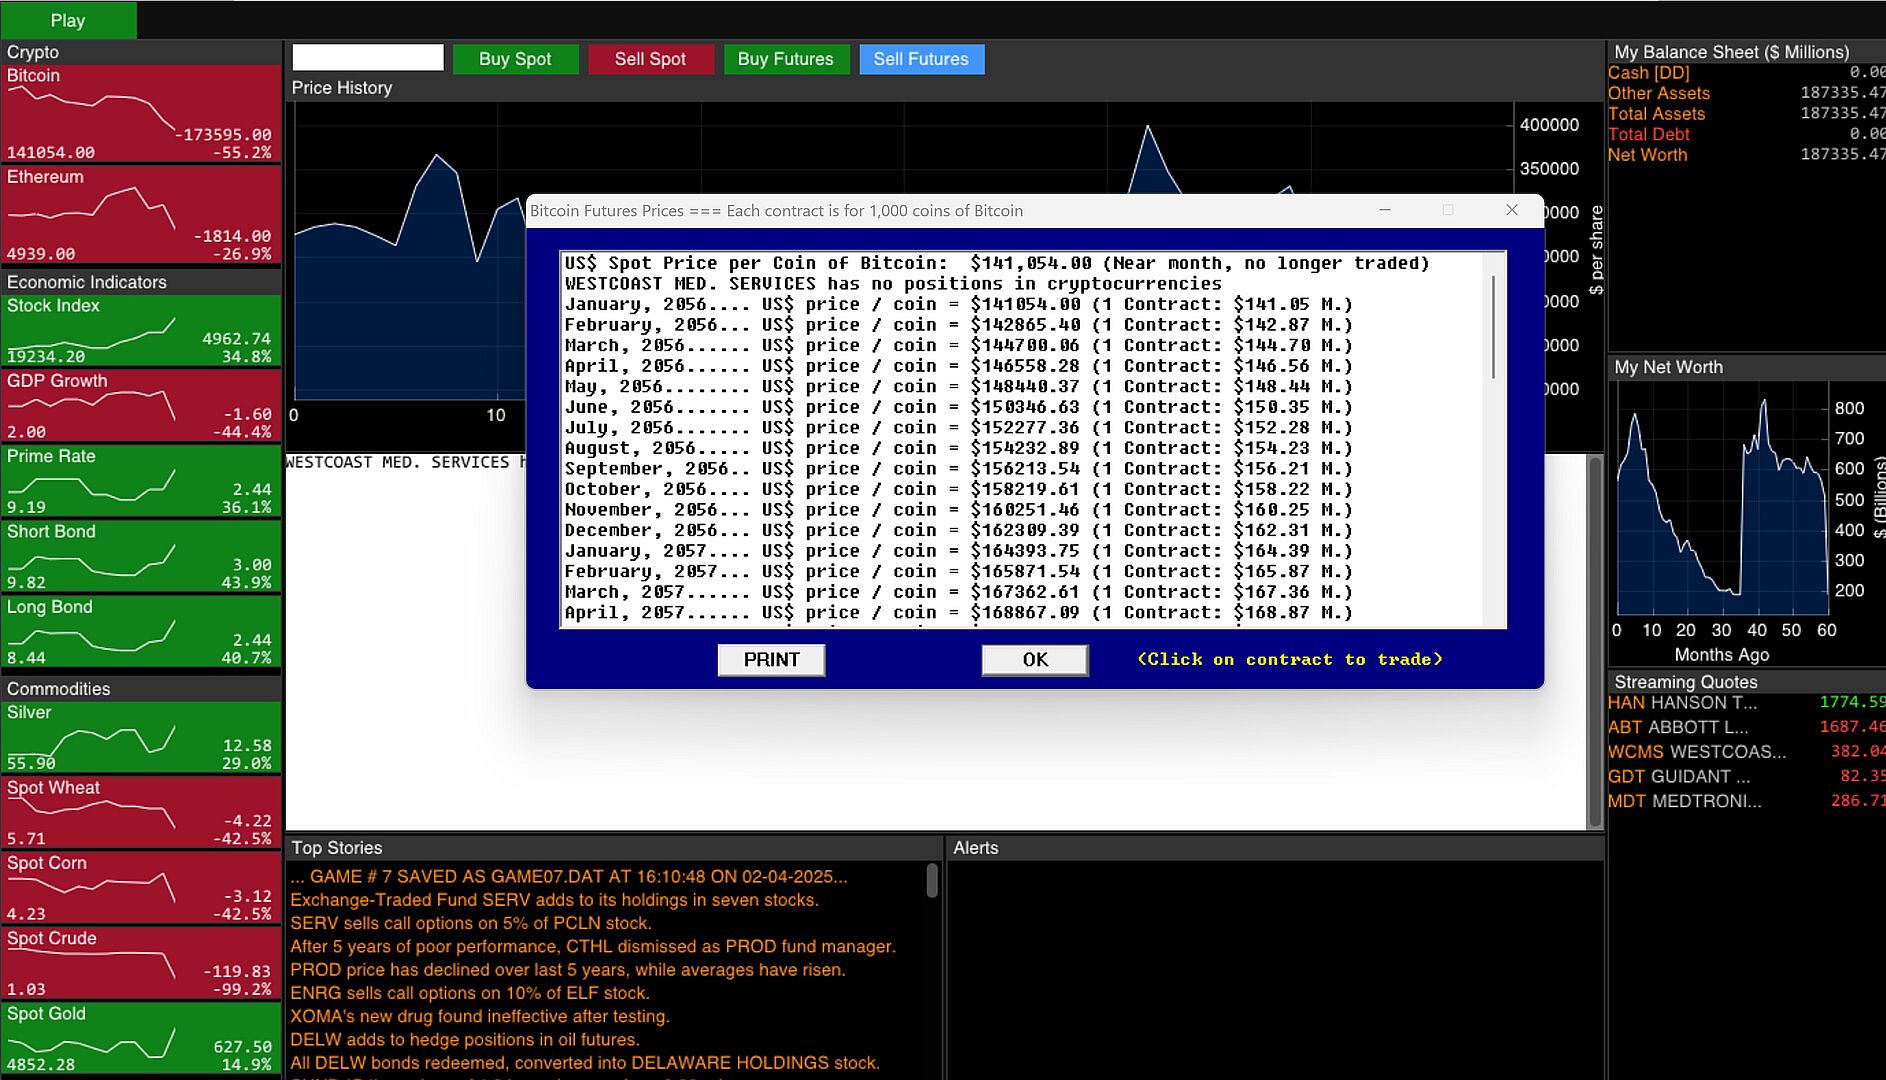
Task: Open story: SERV sells call options on PCLN
Action: [x=470, y=923]
